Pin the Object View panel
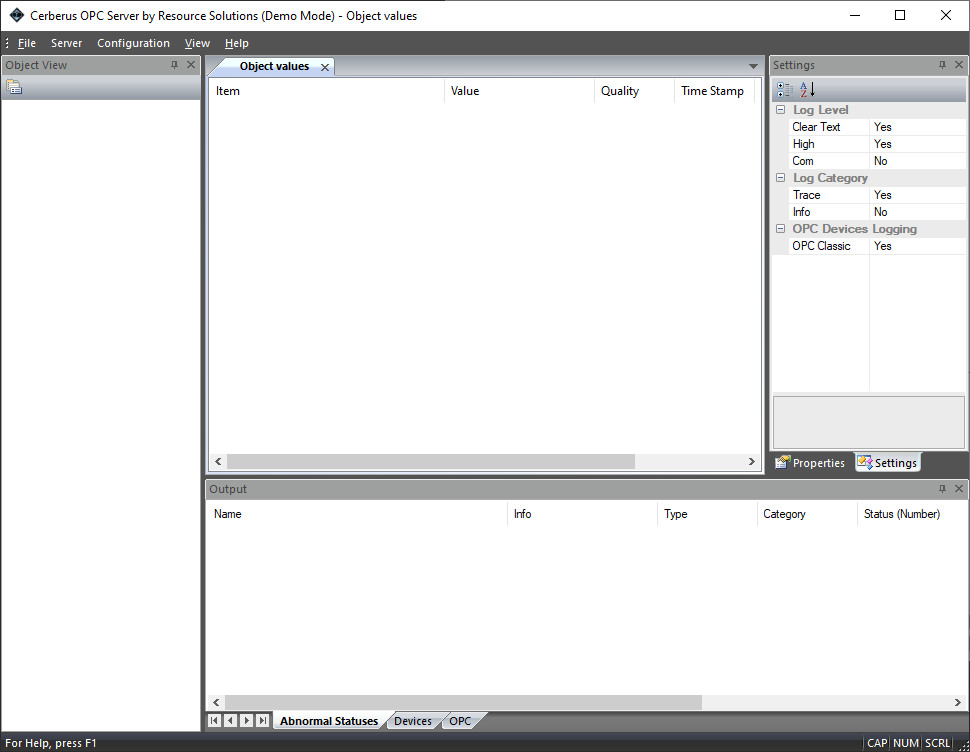 (x=174, y=65)
